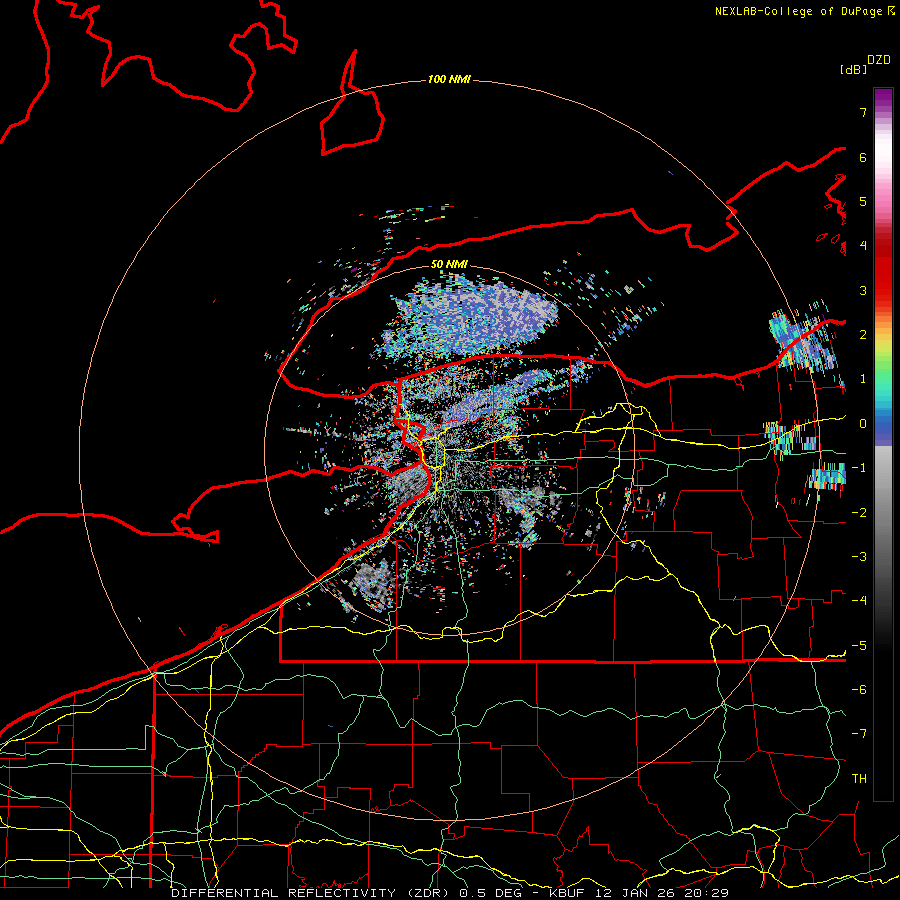Click the 2 value on the color scale

[x=863, y=335]
